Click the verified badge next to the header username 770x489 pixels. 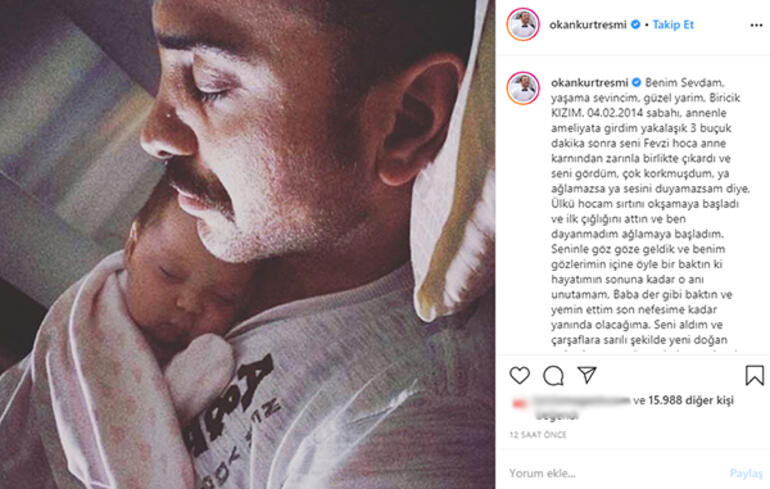tap(635, 24)
